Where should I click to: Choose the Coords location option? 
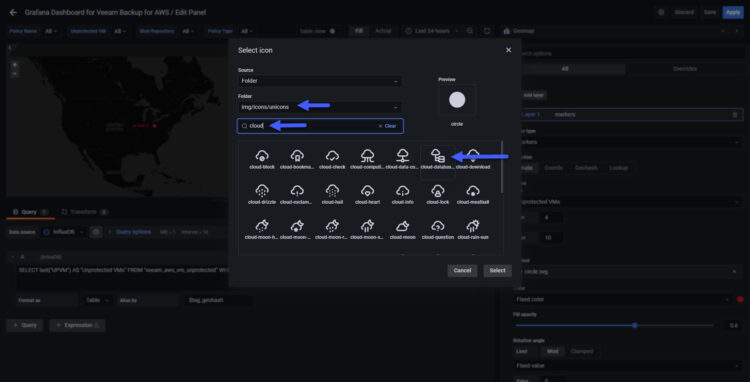(553, 168)
